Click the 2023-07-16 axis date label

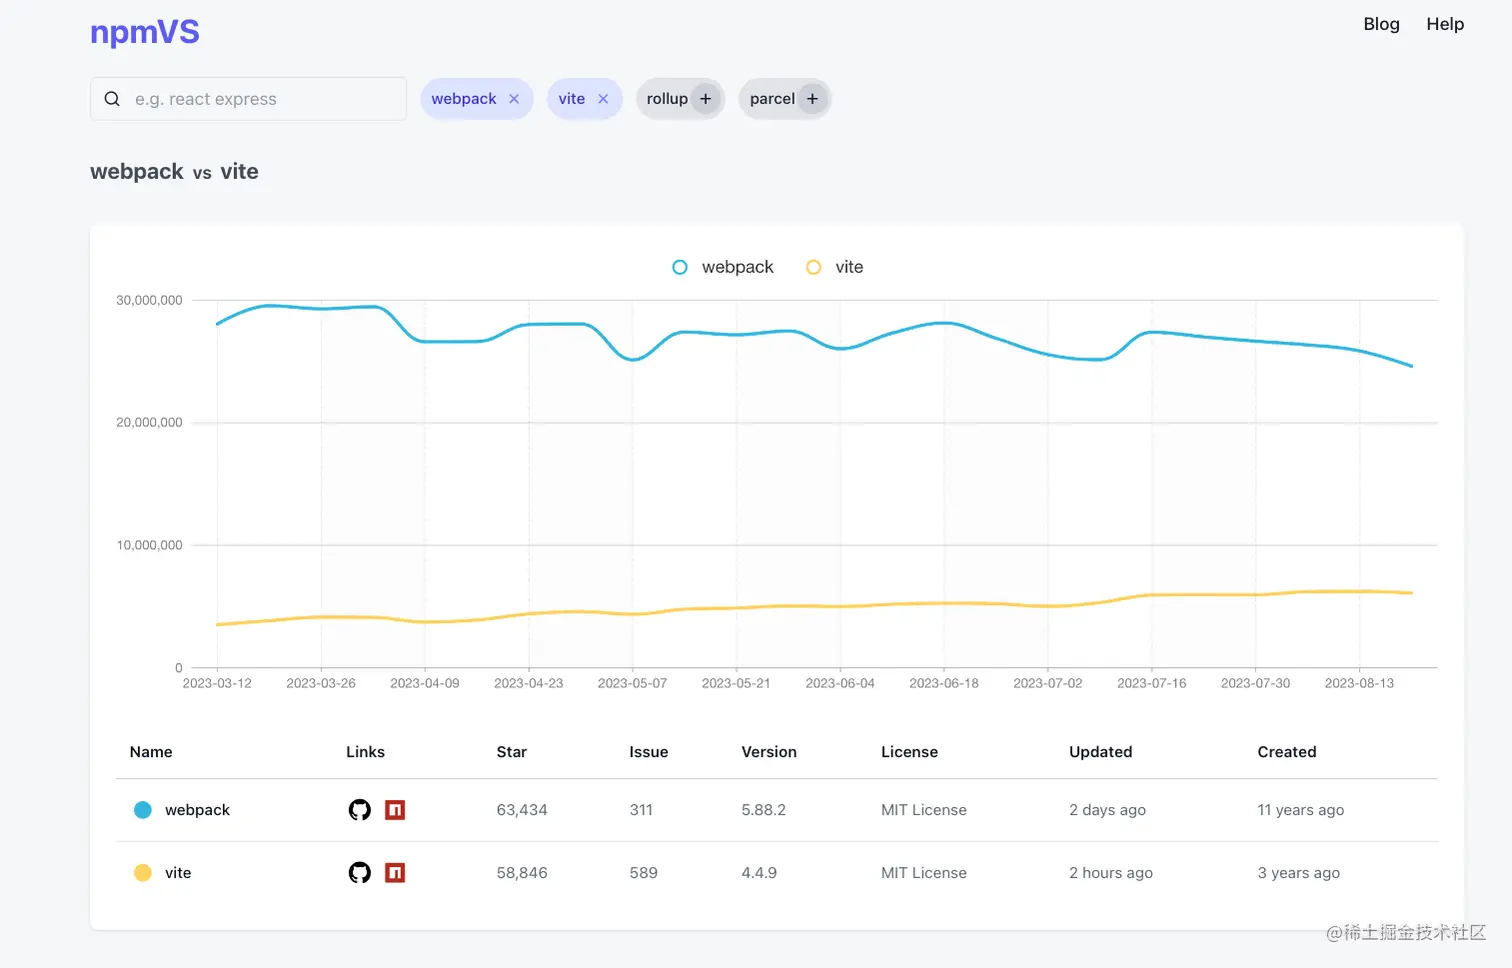point(1152,683)
